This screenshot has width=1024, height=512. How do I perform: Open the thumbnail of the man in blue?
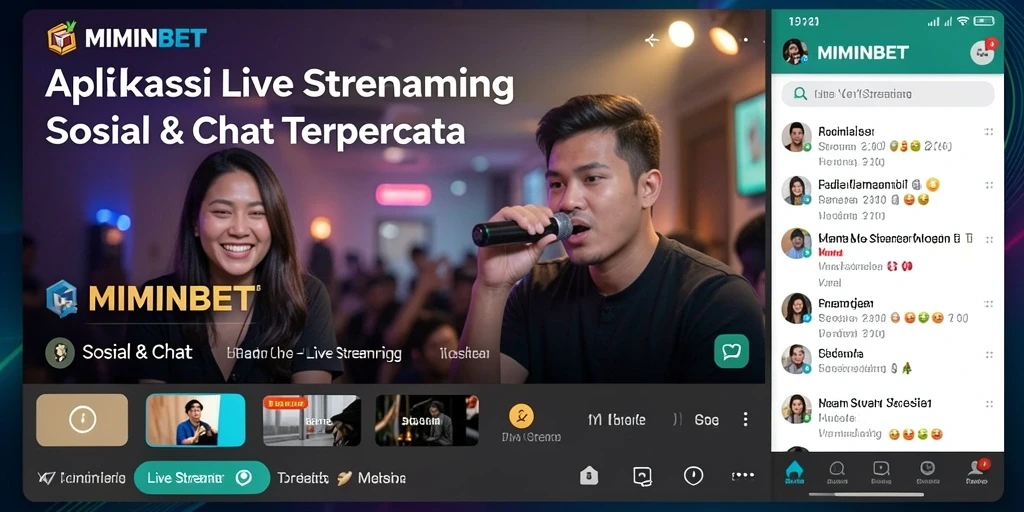point(195,420)
